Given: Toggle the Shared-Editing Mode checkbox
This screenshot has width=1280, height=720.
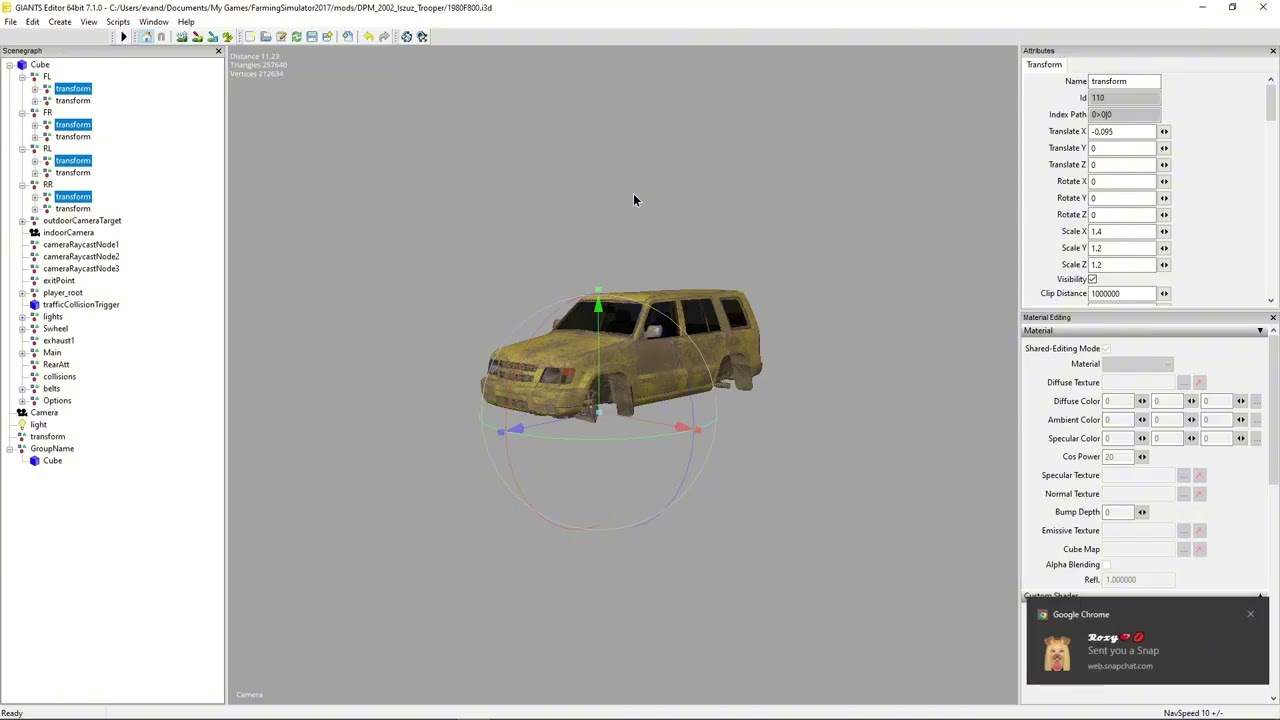Looking at the screenshot, I should click(1106, 349).
